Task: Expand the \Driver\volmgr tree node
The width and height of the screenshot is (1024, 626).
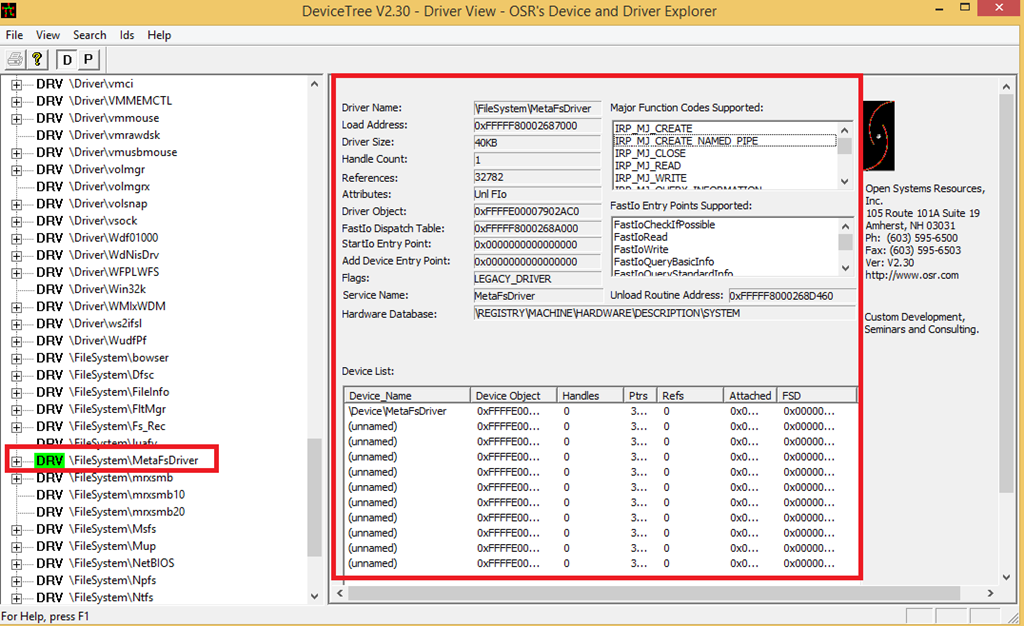Action: pos(16,169)
